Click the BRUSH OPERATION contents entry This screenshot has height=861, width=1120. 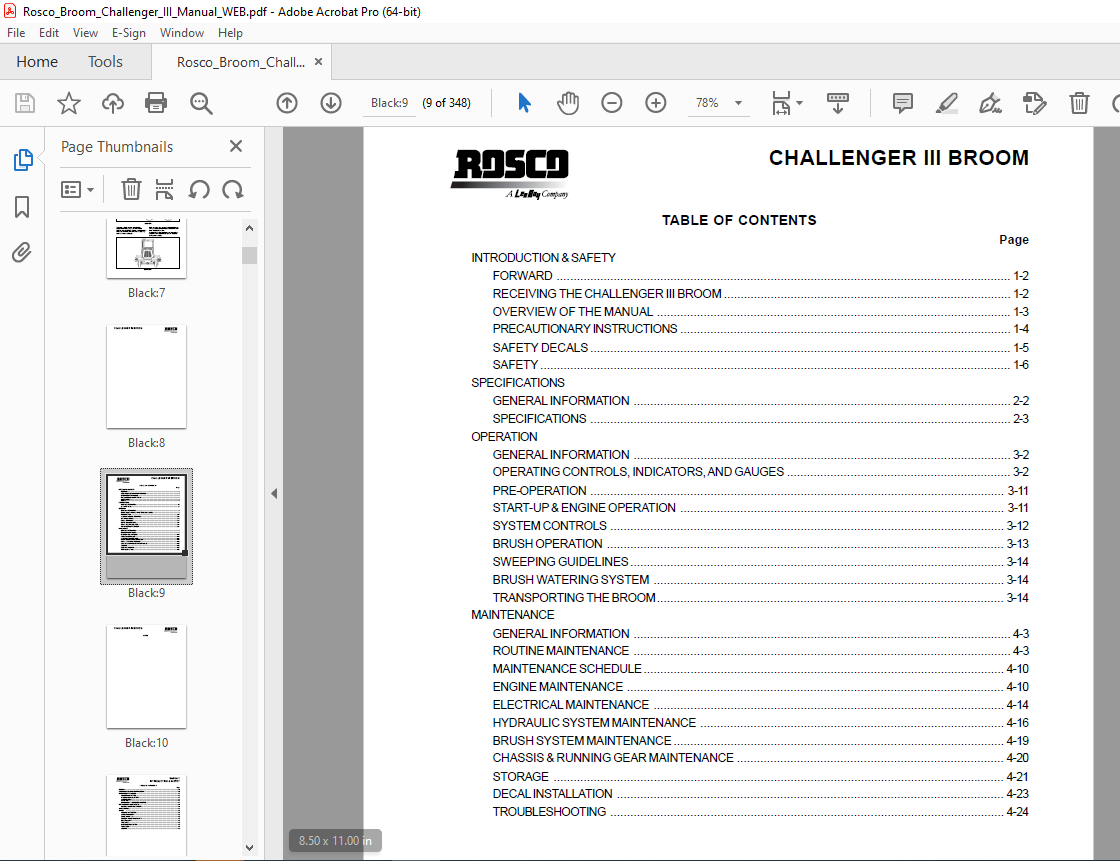761,544
